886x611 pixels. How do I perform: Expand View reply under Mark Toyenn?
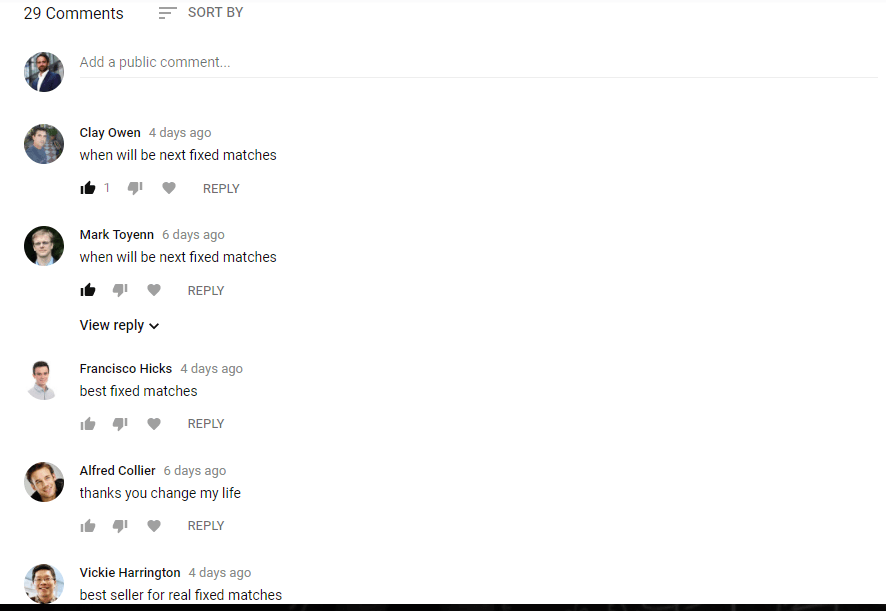(119, 326)
